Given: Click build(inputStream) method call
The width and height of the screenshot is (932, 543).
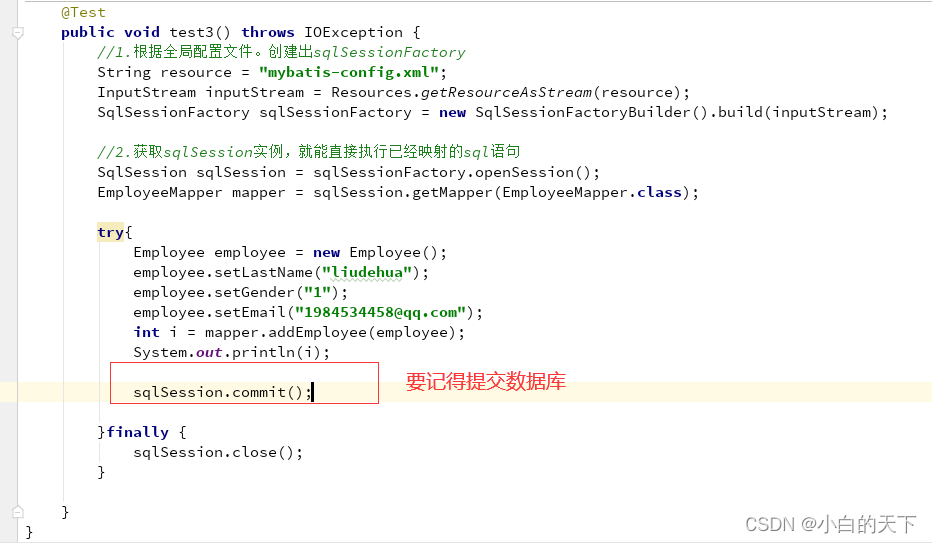Looking at the screenshot, I should tap(798, 112).
